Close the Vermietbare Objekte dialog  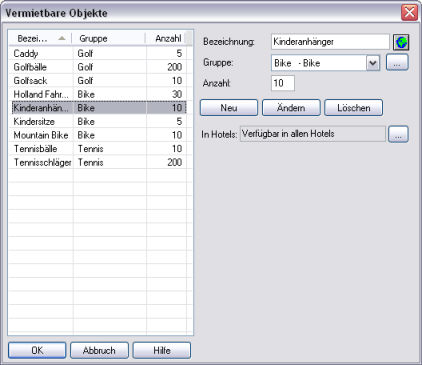click(409, 13)
